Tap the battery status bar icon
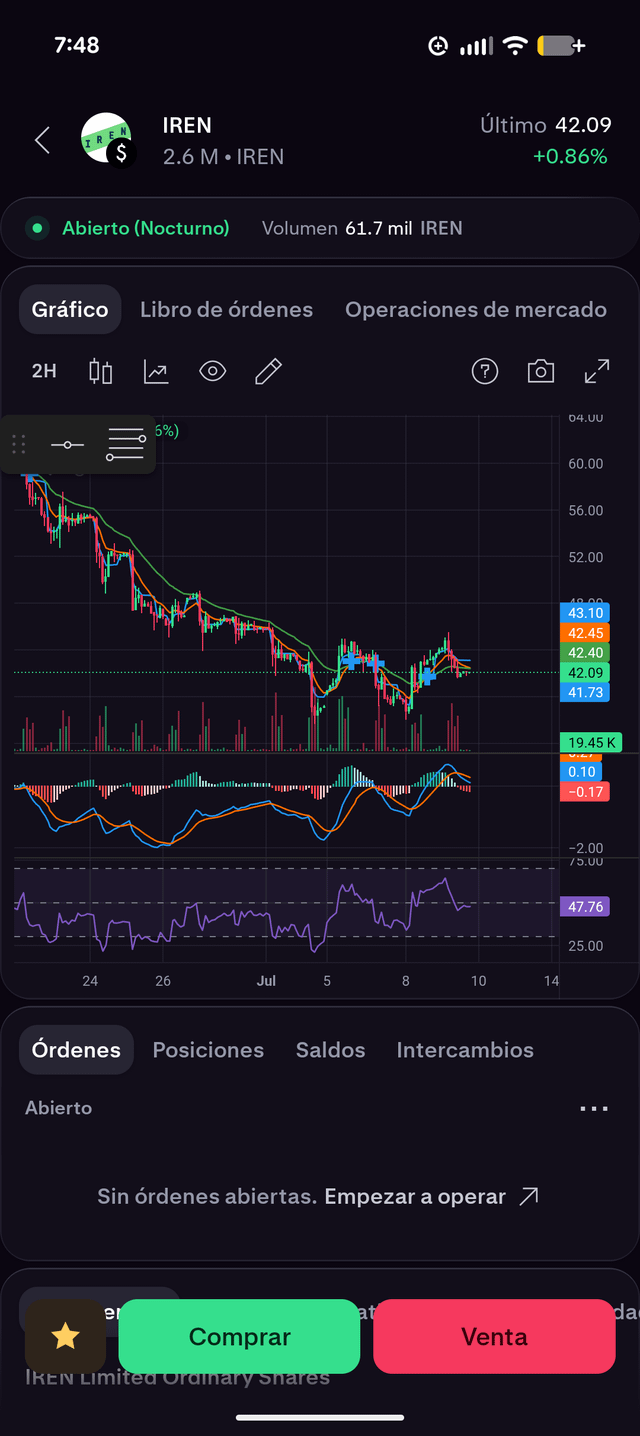Viewport: 640px width, 1436px height. point(561,45)
